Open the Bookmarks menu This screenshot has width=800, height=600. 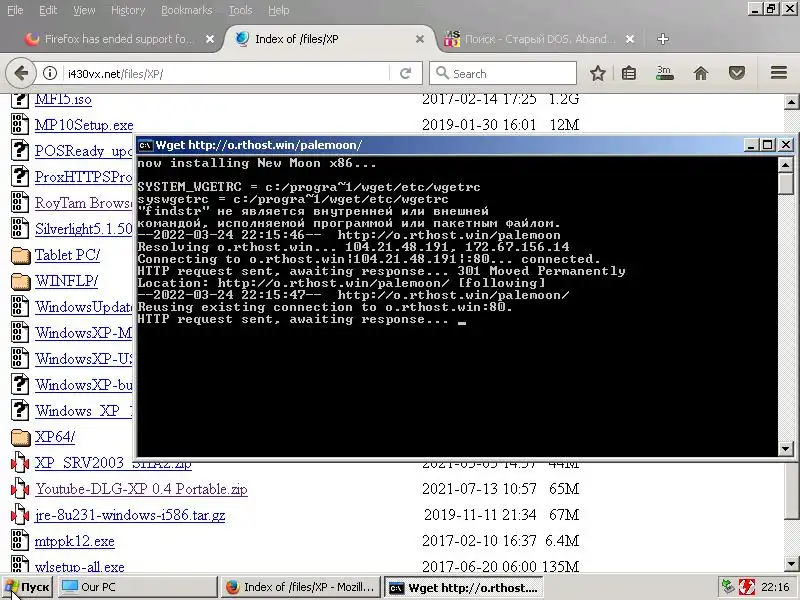[x=186, y=10]
